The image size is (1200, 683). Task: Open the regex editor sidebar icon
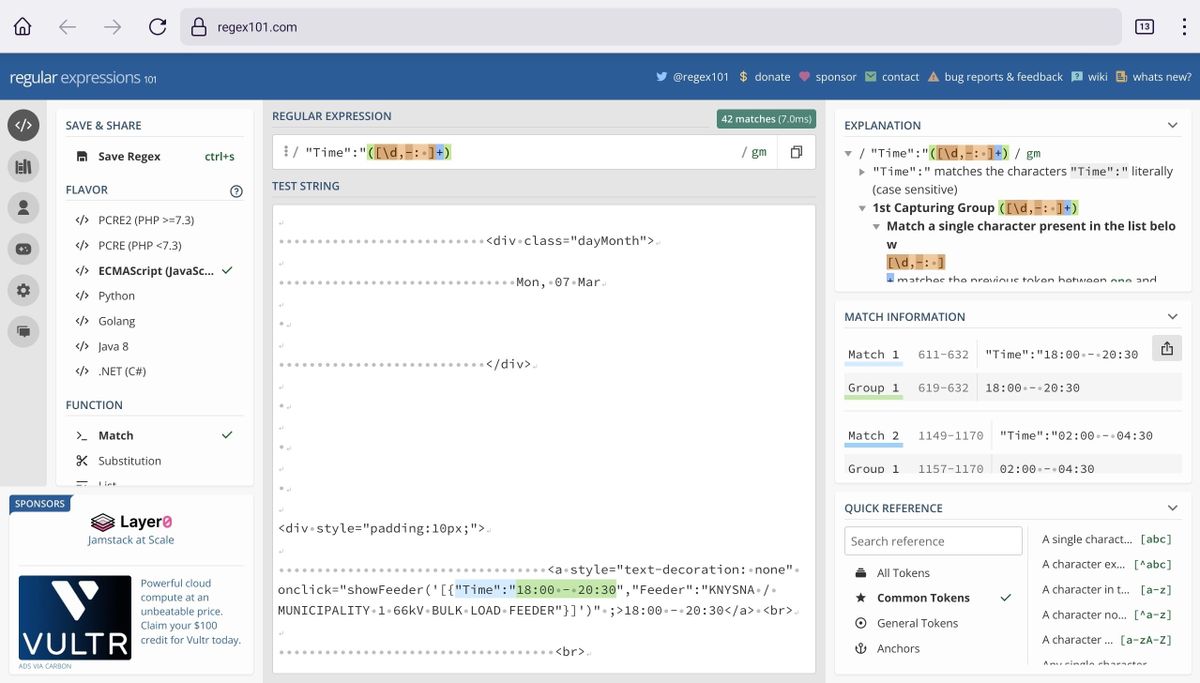23,125
